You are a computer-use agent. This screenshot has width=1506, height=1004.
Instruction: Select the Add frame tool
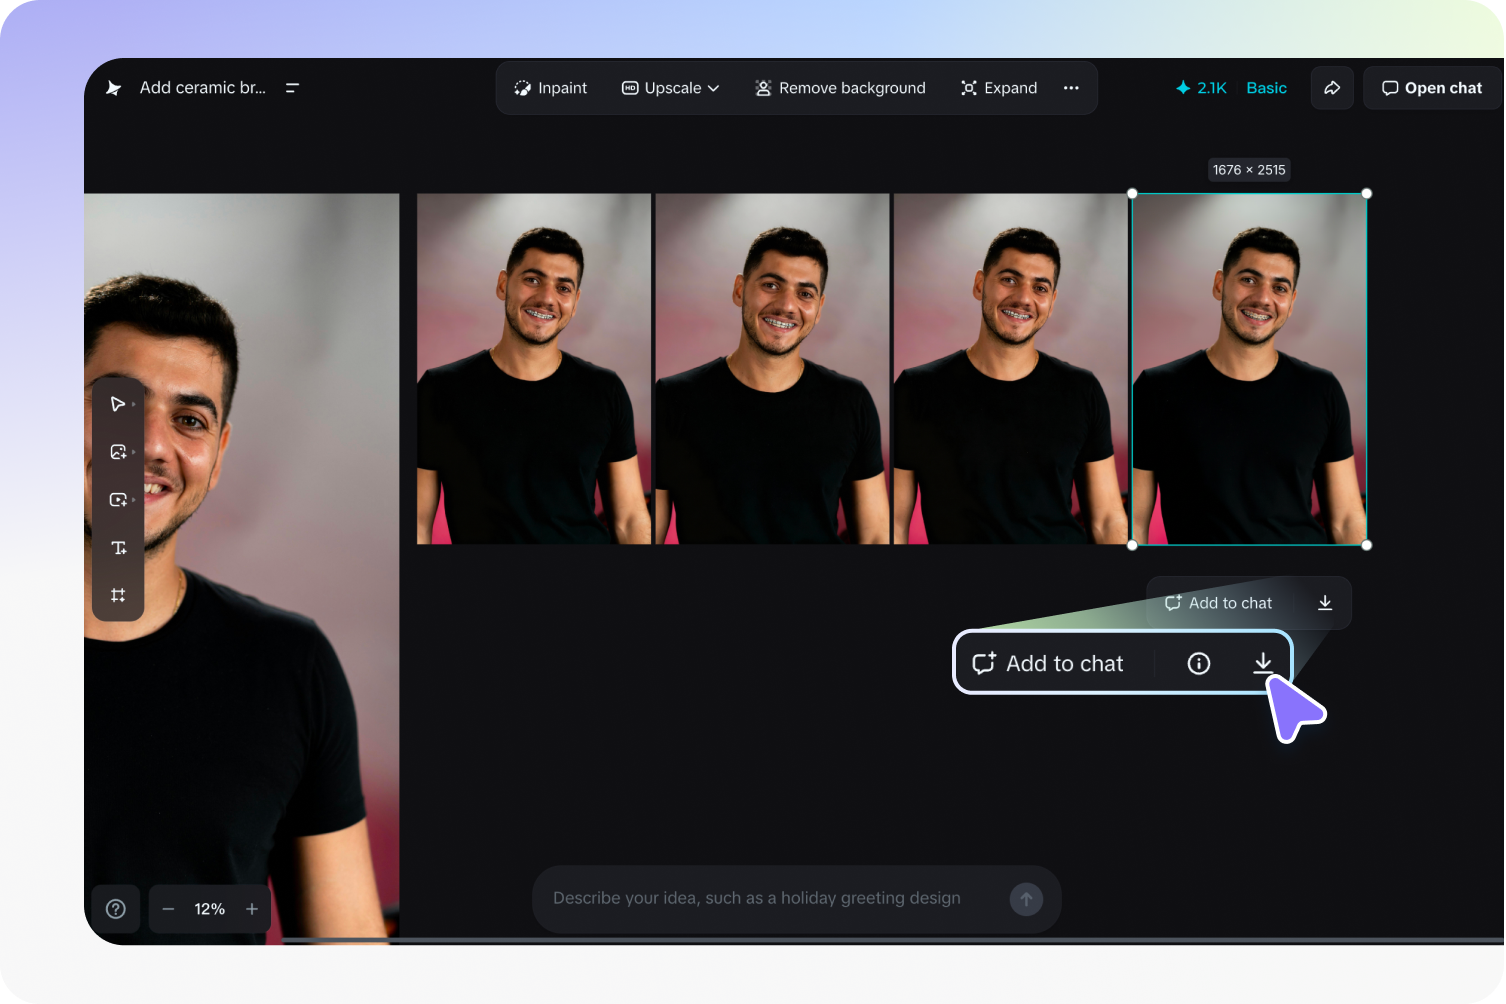118,594
